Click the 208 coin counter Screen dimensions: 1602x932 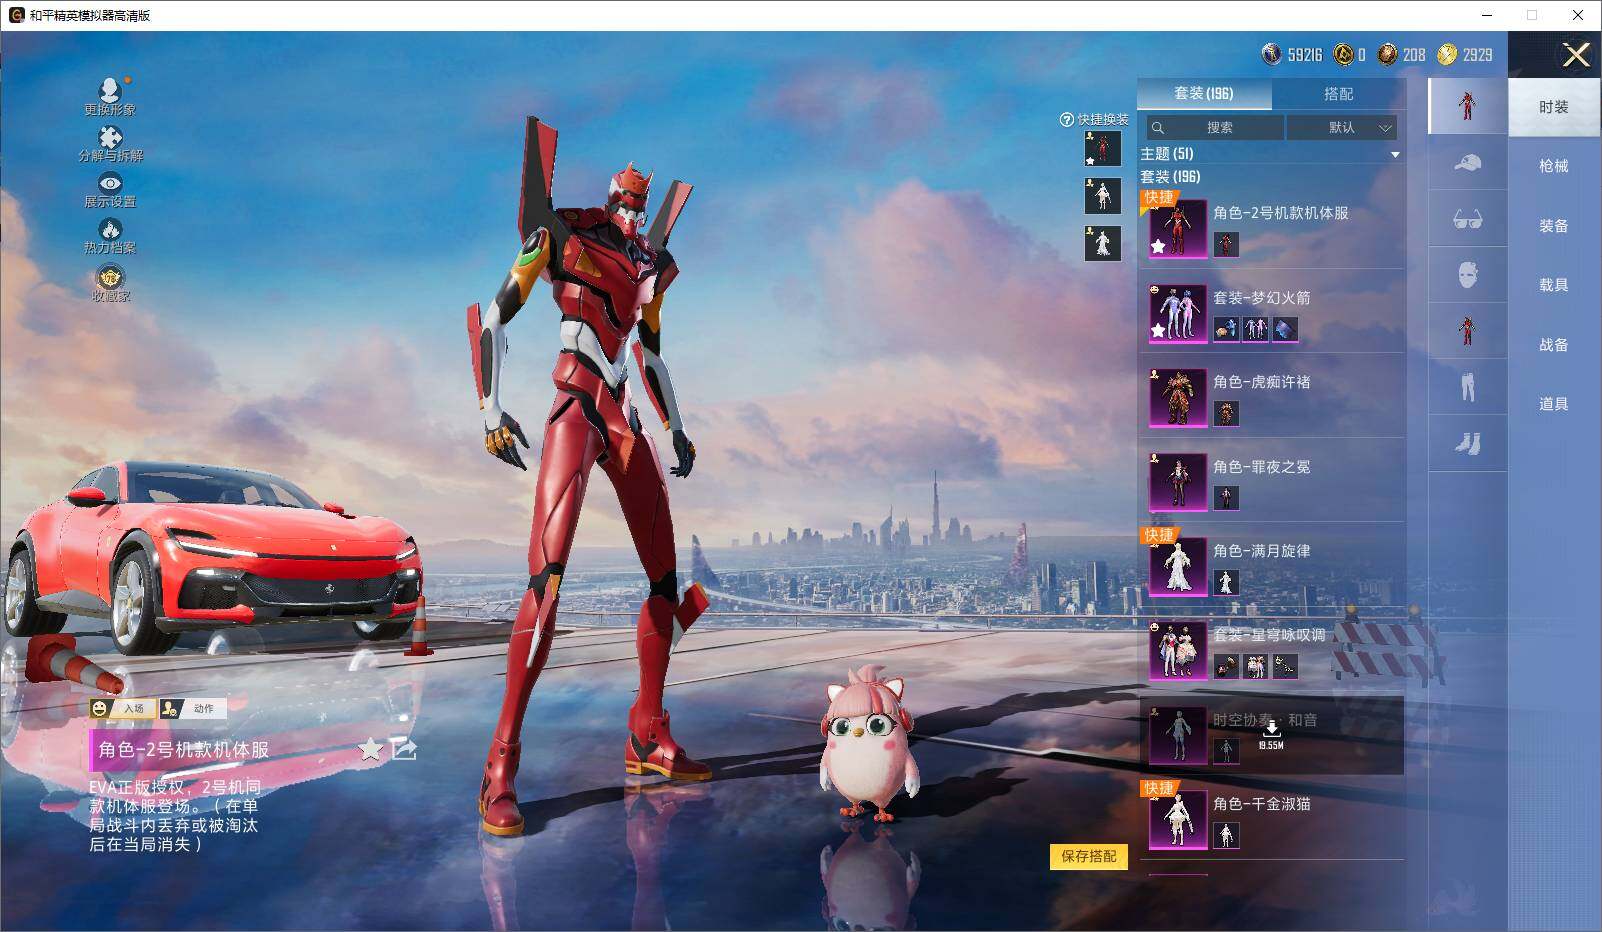click(1402, 55)
